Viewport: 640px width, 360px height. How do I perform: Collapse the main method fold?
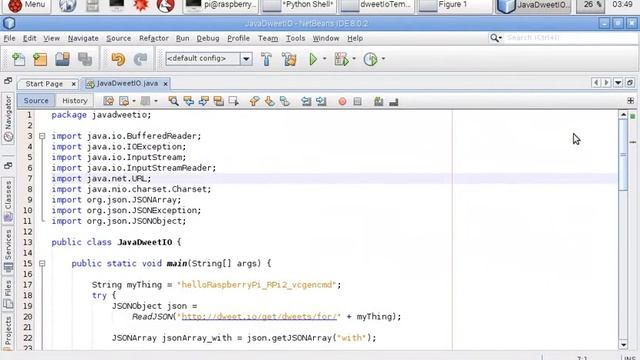42,264
